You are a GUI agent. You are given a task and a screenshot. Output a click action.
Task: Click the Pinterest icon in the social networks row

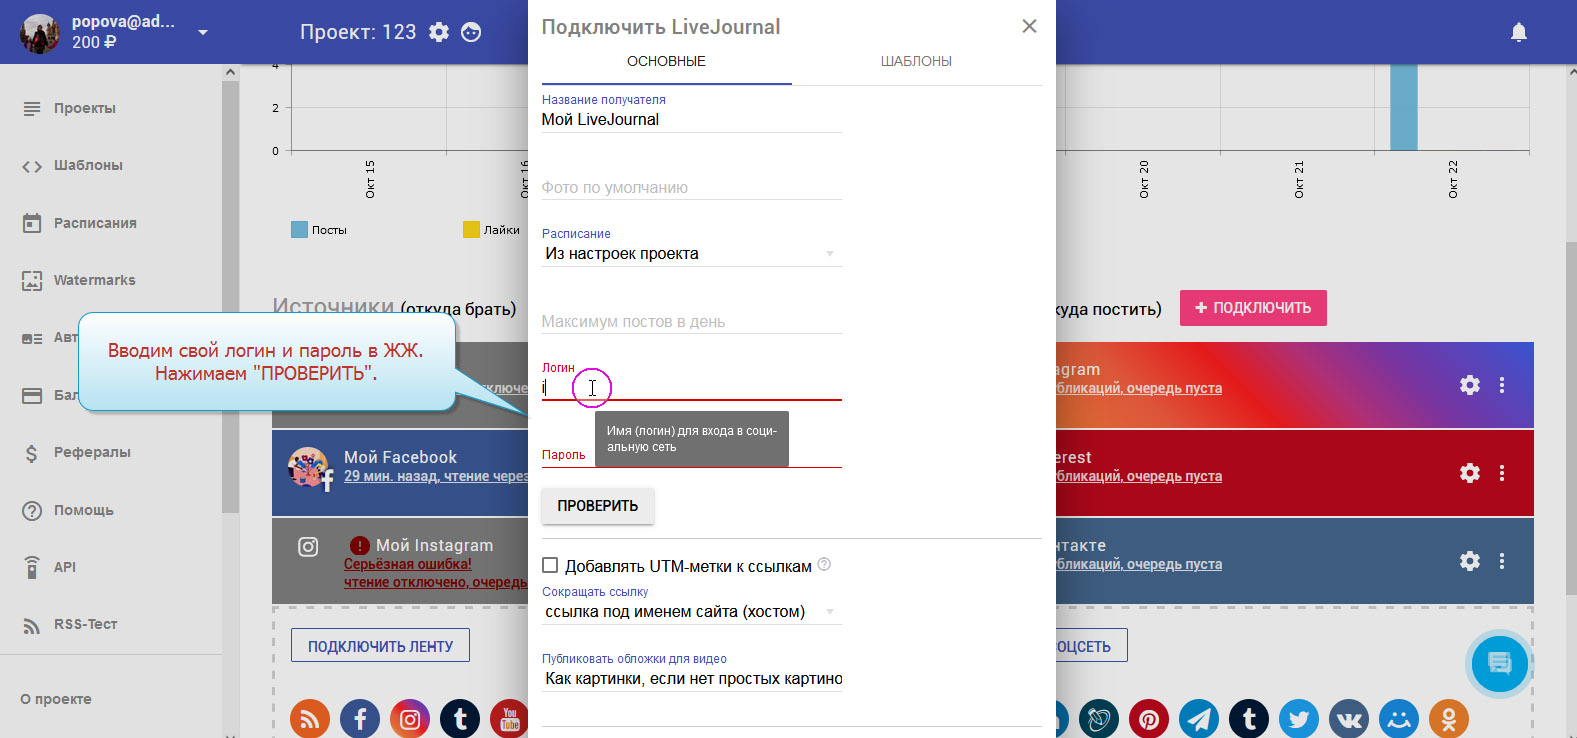1149,718
